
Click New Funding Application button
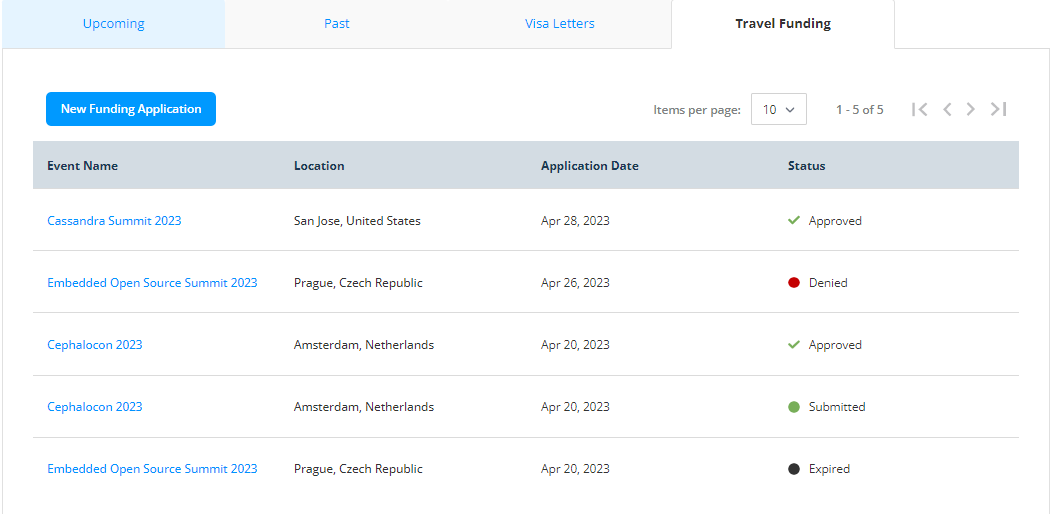click(x=131, y=109)
